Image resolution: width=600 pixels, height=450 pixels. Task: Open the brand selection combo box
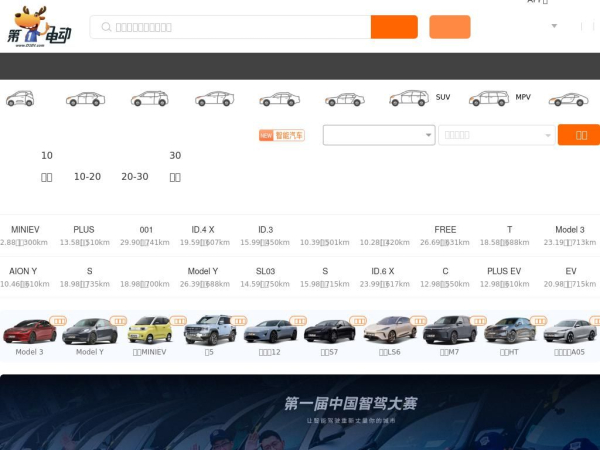coord(379,135)
